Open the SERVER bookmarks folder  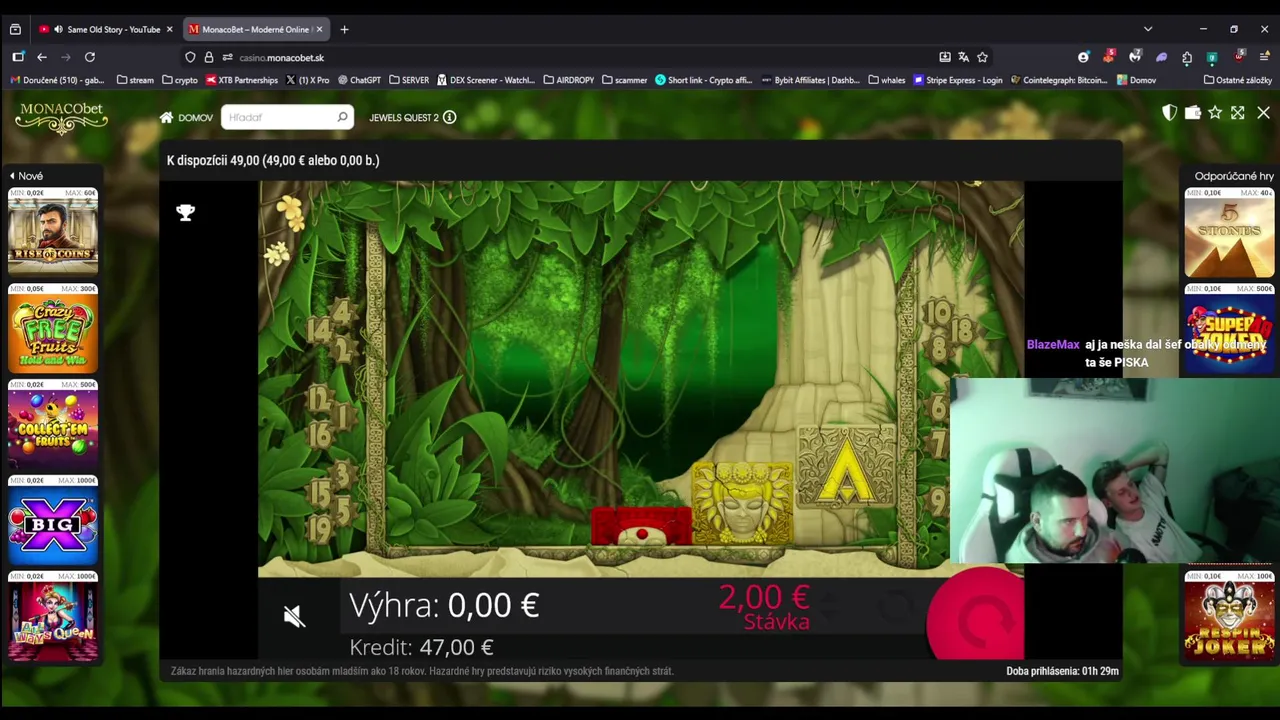pyautogui.click(x=409, y=80)
